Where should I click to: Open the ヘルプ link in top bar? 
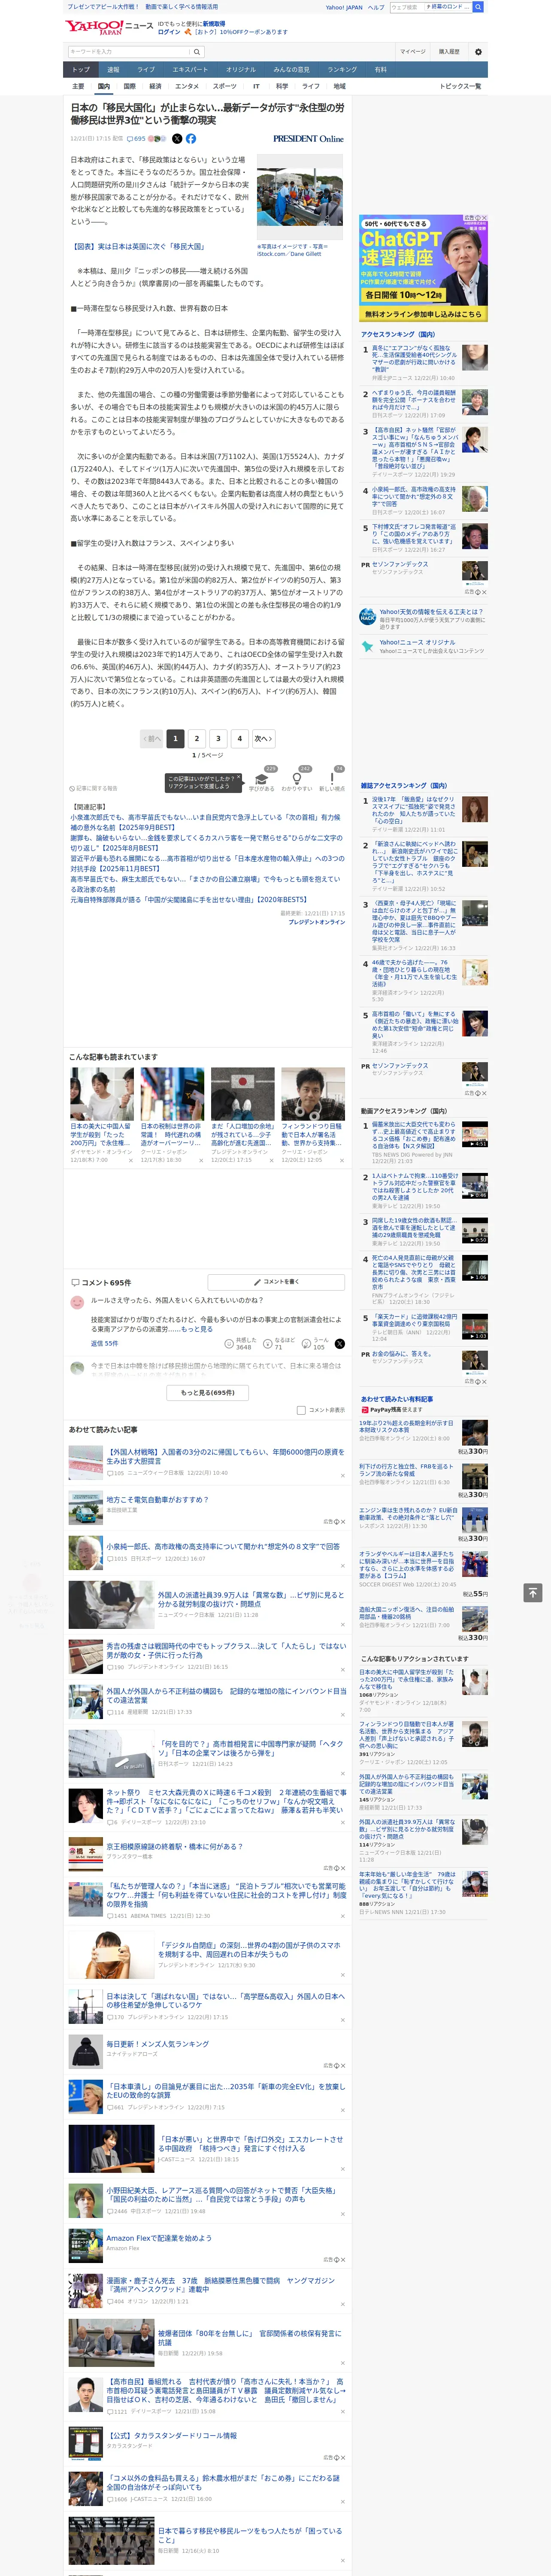(x=376, y=7)
